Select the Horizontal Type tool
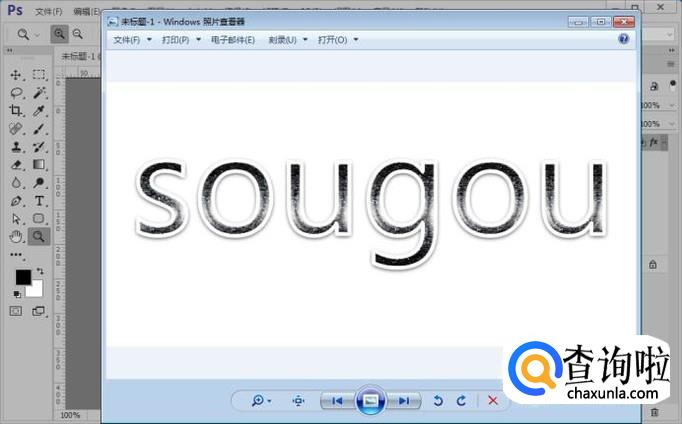Screen dimensions: 682x424 [x=39, y=201]
